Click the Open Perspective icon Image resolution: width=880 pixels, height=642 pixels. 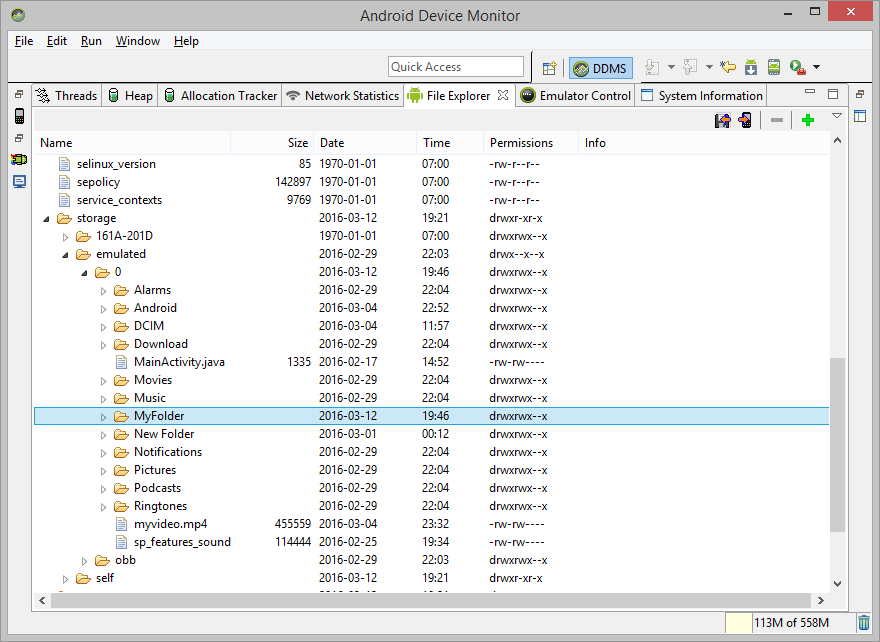tap(549, 68)
